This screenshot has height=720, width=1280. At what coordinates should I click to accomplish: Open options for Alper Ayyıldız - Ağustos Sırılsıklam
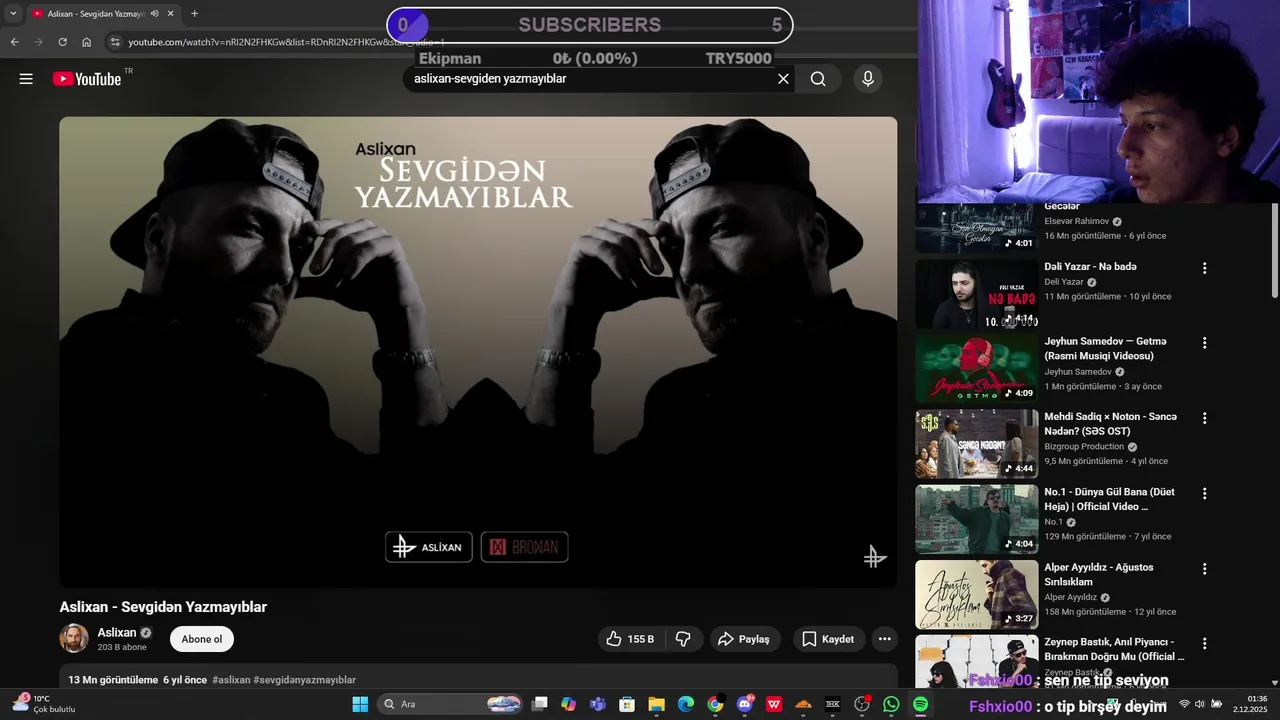[x=1204, y=569]
